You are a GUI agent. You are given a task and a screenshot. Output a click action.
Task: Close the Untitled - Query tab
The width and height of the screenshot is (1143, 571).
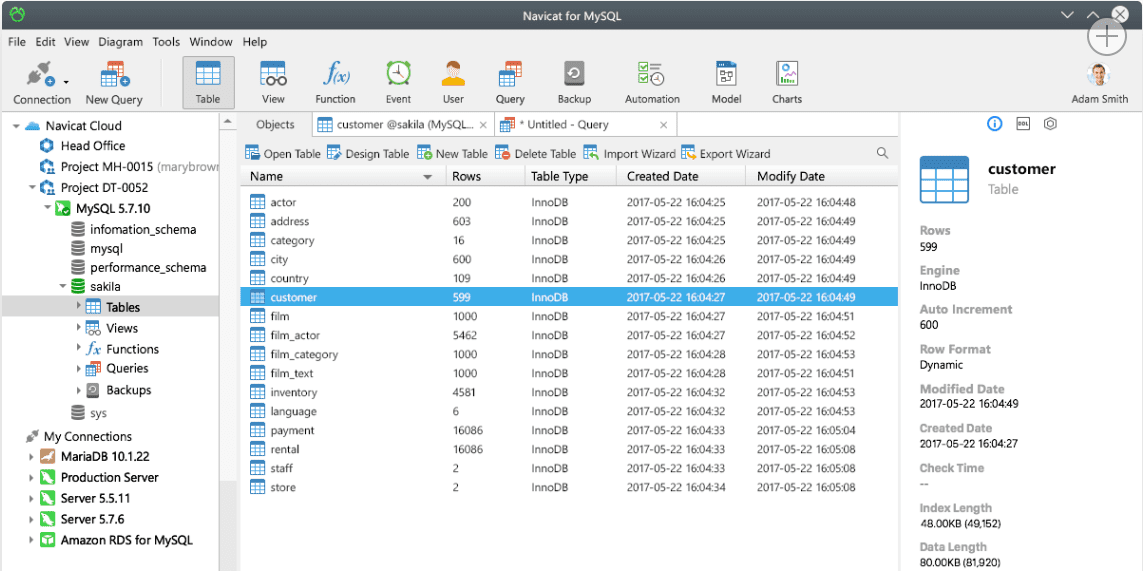(663, 125)
